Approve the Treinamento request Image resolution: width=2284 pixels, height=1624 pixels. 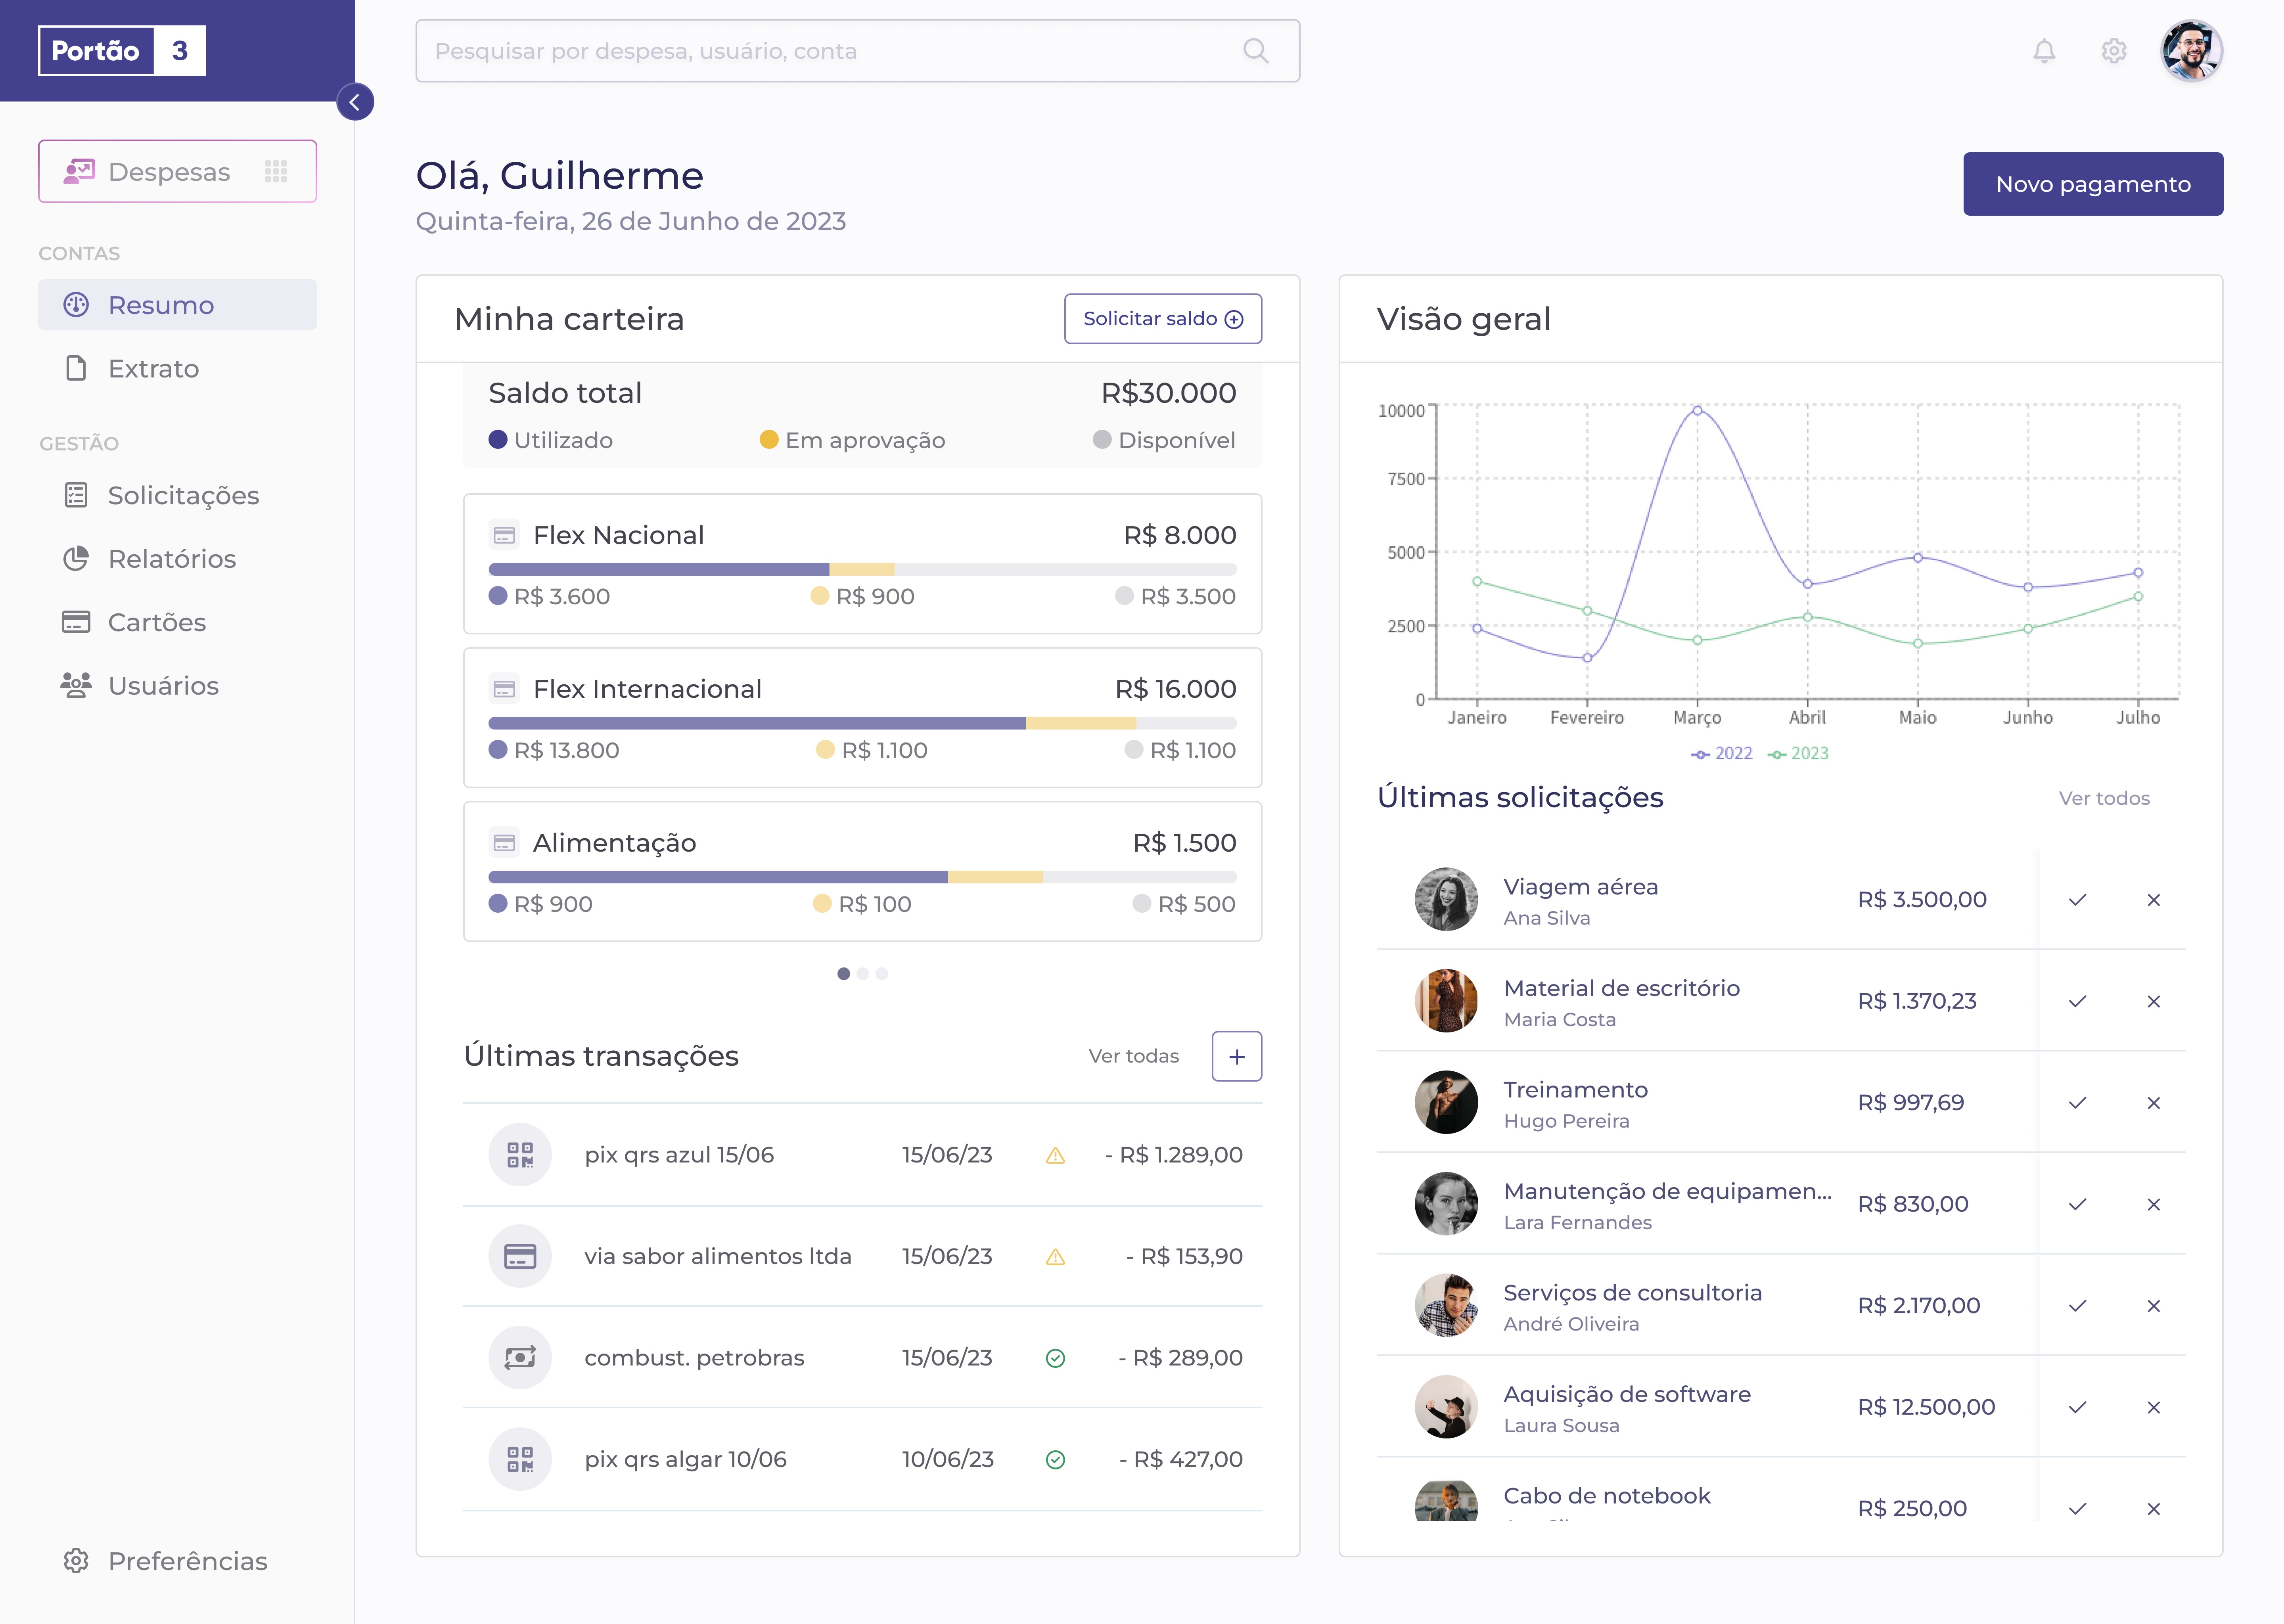2077,1103
